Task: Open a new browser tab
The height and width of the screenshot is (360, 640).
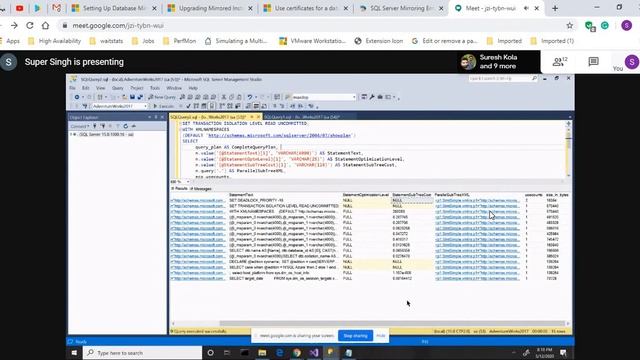Action: tap(555, 8)
